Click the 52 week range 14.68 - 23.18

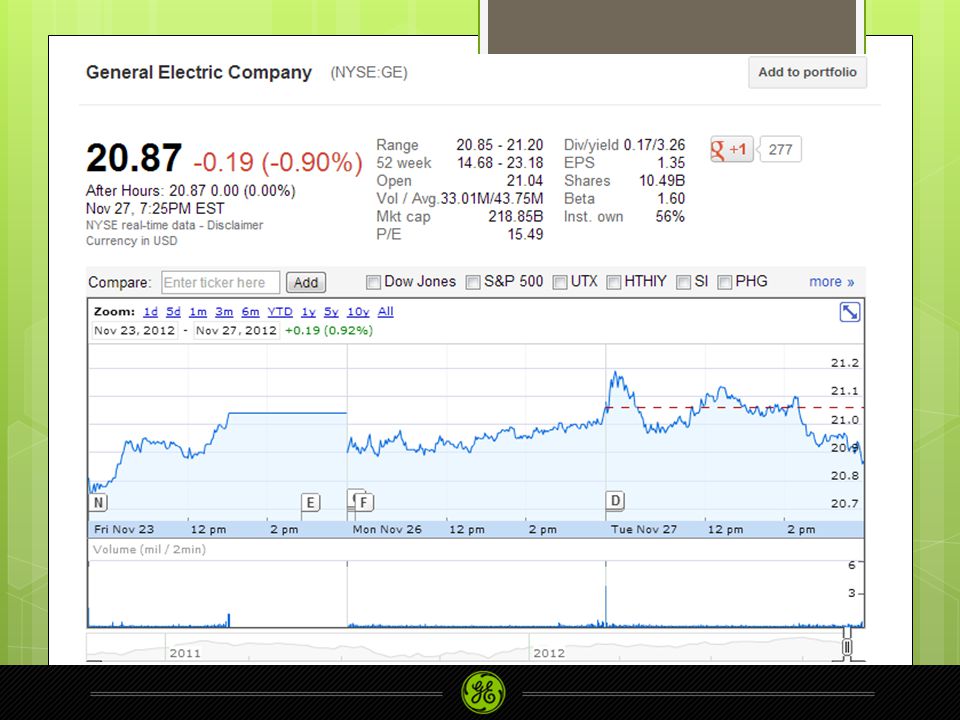[x=500, y=163]
